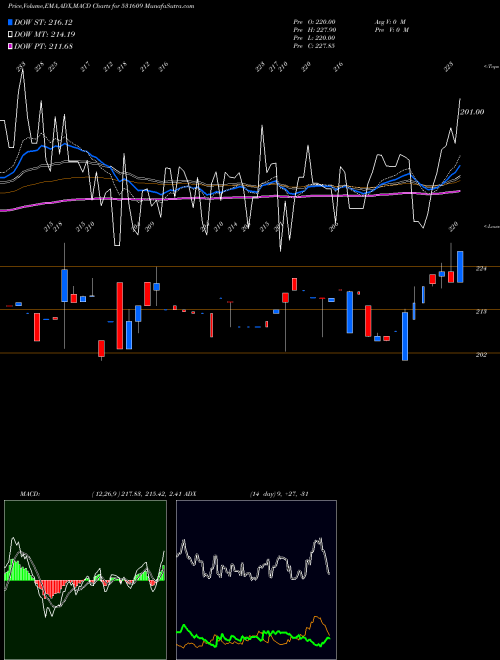Click the 224 price axis label
Image resolution: width=500 pixels, height=660 pixels.
[x=481, y=269]
